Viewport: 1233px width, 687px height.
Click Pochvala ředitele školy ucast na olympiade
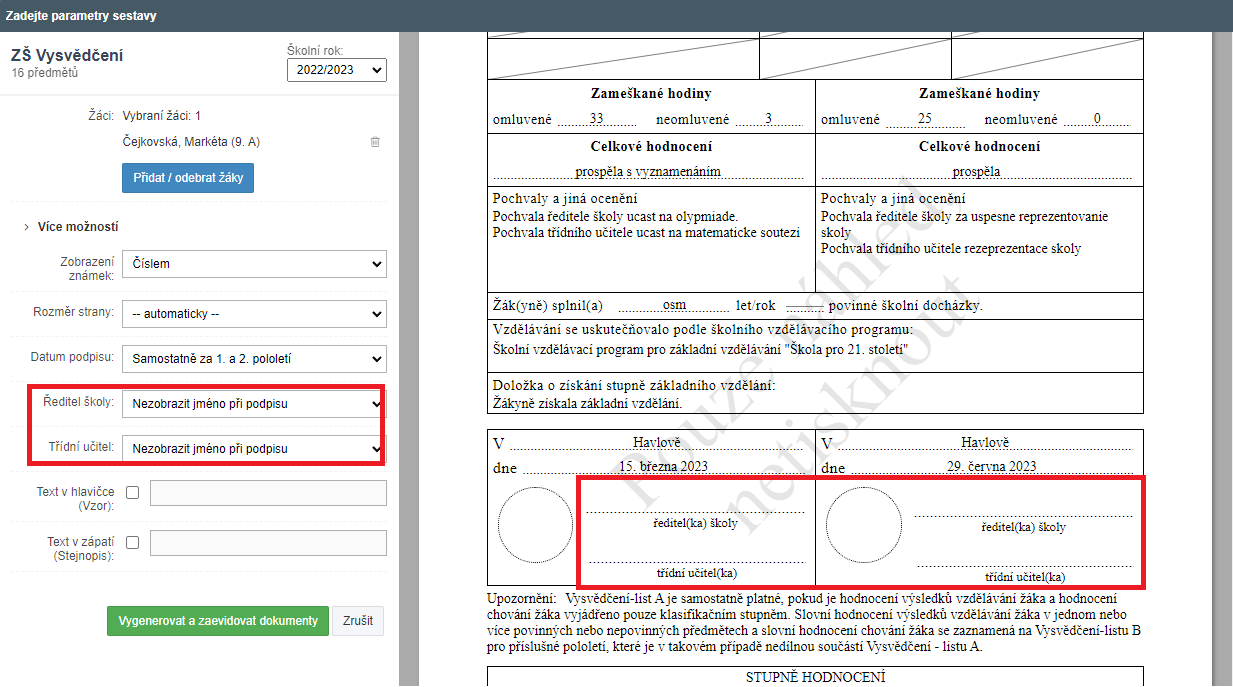[615, 216]
